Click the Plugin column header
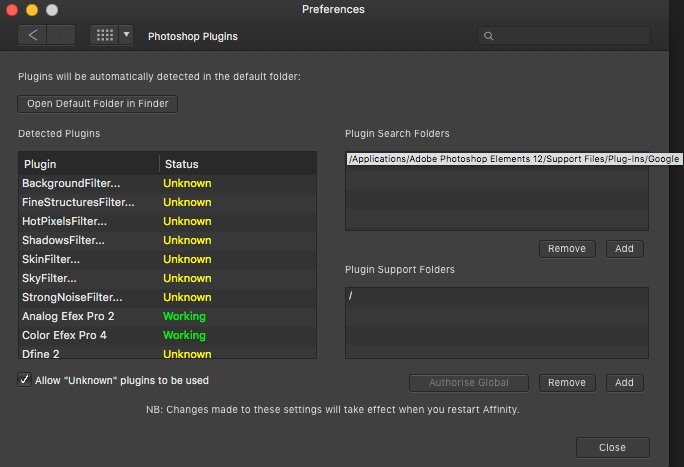Viewport: 684px width, 467px height. [x=88, y=163]
